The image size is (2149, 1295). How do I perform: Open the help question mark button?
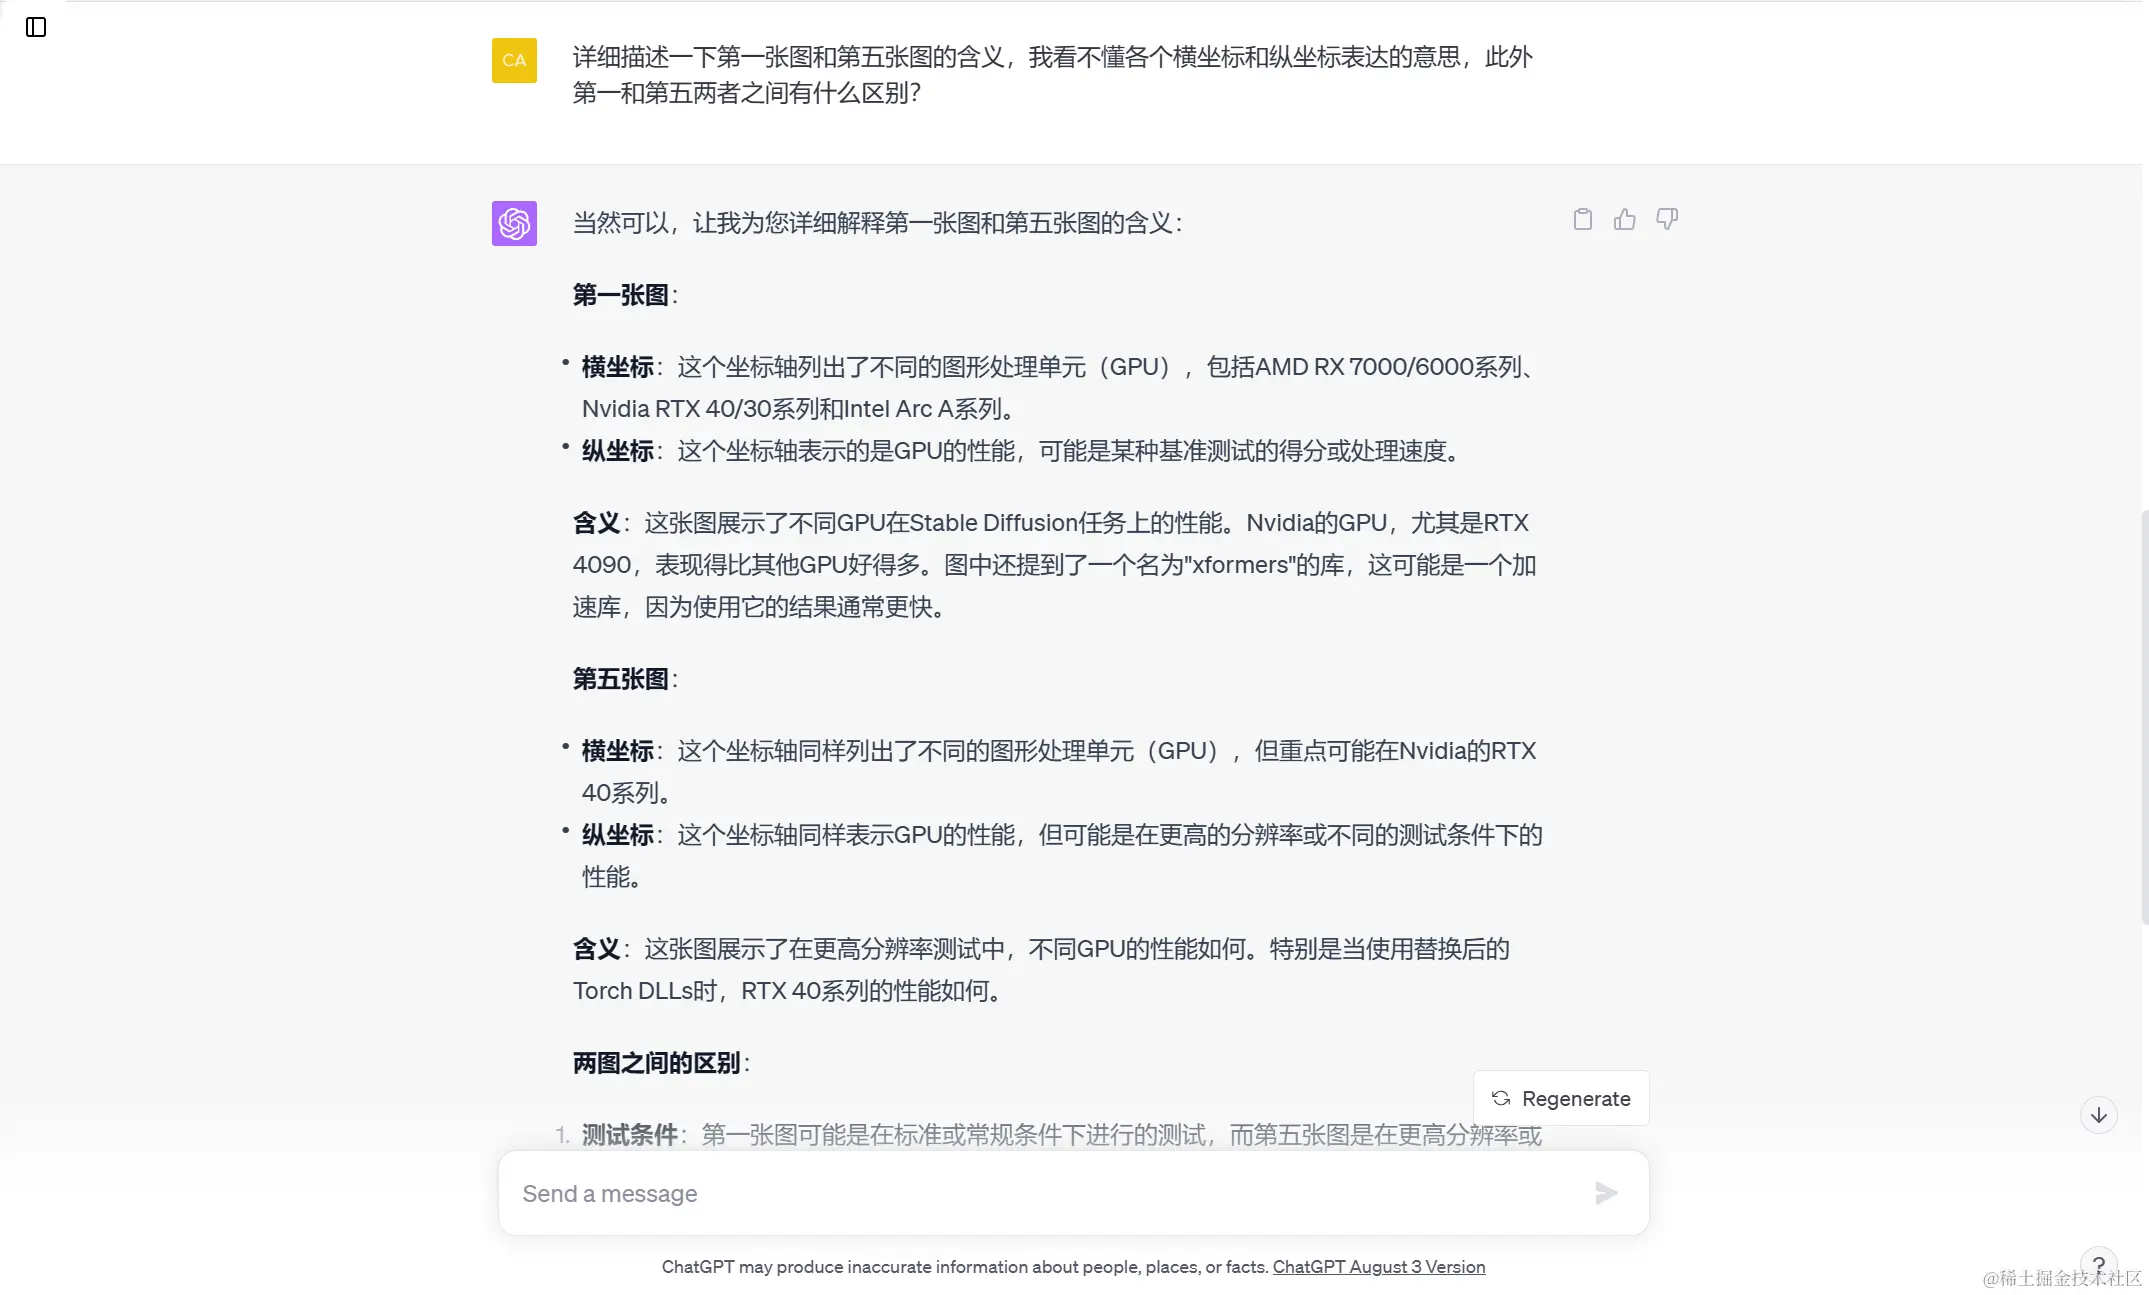pos(2098,1264)
